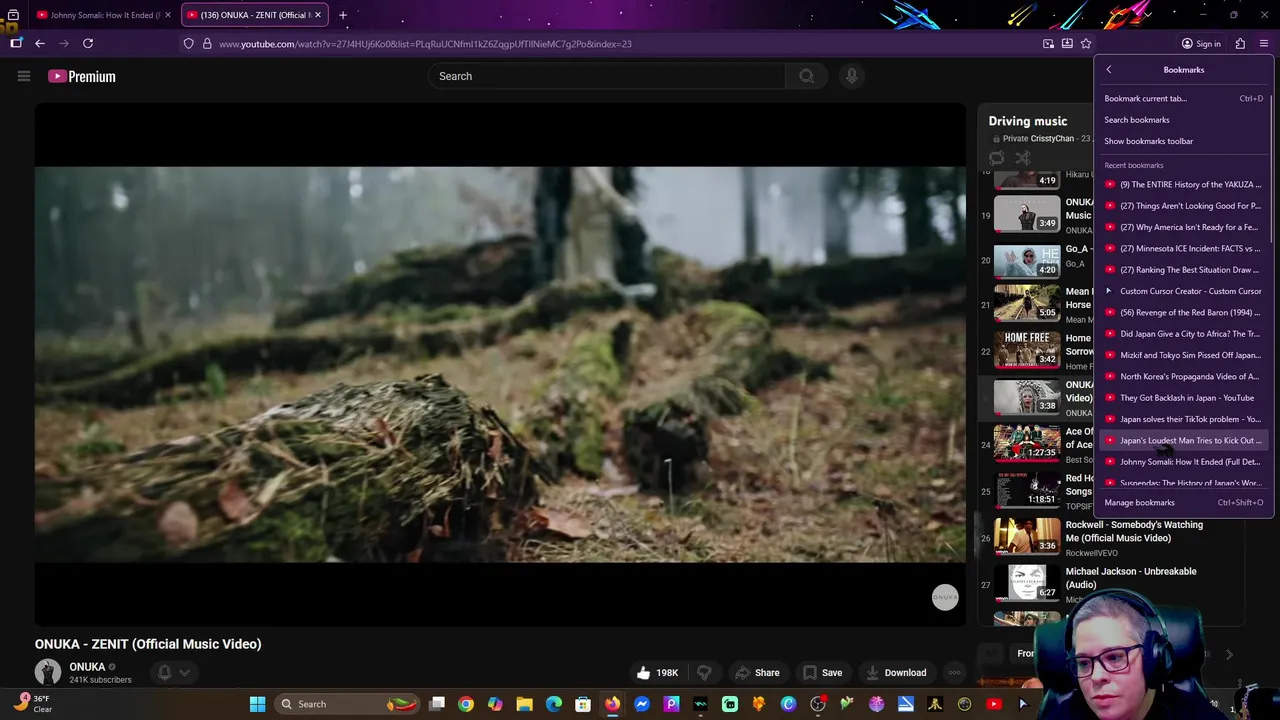Open YouTube app icon in taskbar
This screenshot has width=1280, height=720.
[994, 704]
